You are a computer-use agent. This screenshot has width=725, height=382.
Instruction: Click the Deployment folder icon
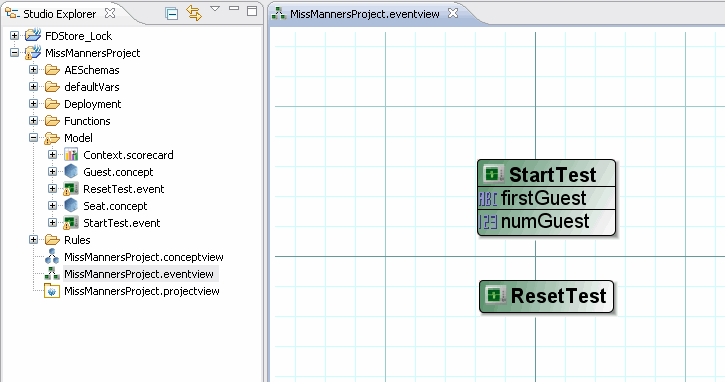52,104
